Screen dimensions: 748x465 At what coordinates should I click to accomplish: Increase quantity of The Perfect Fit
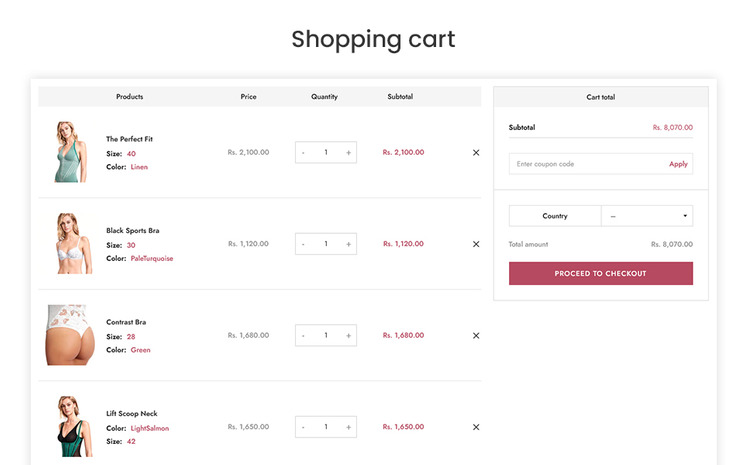[349, 153]
